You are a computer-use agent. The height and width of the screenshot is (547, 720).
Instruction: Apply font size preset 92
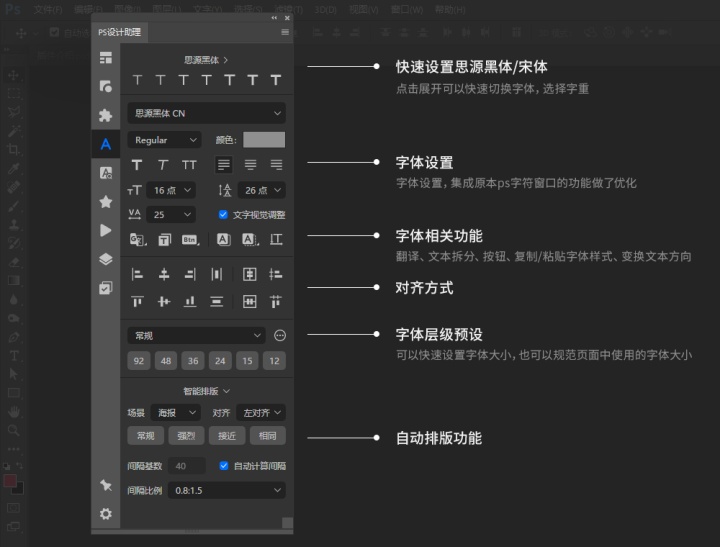[139, 361]
